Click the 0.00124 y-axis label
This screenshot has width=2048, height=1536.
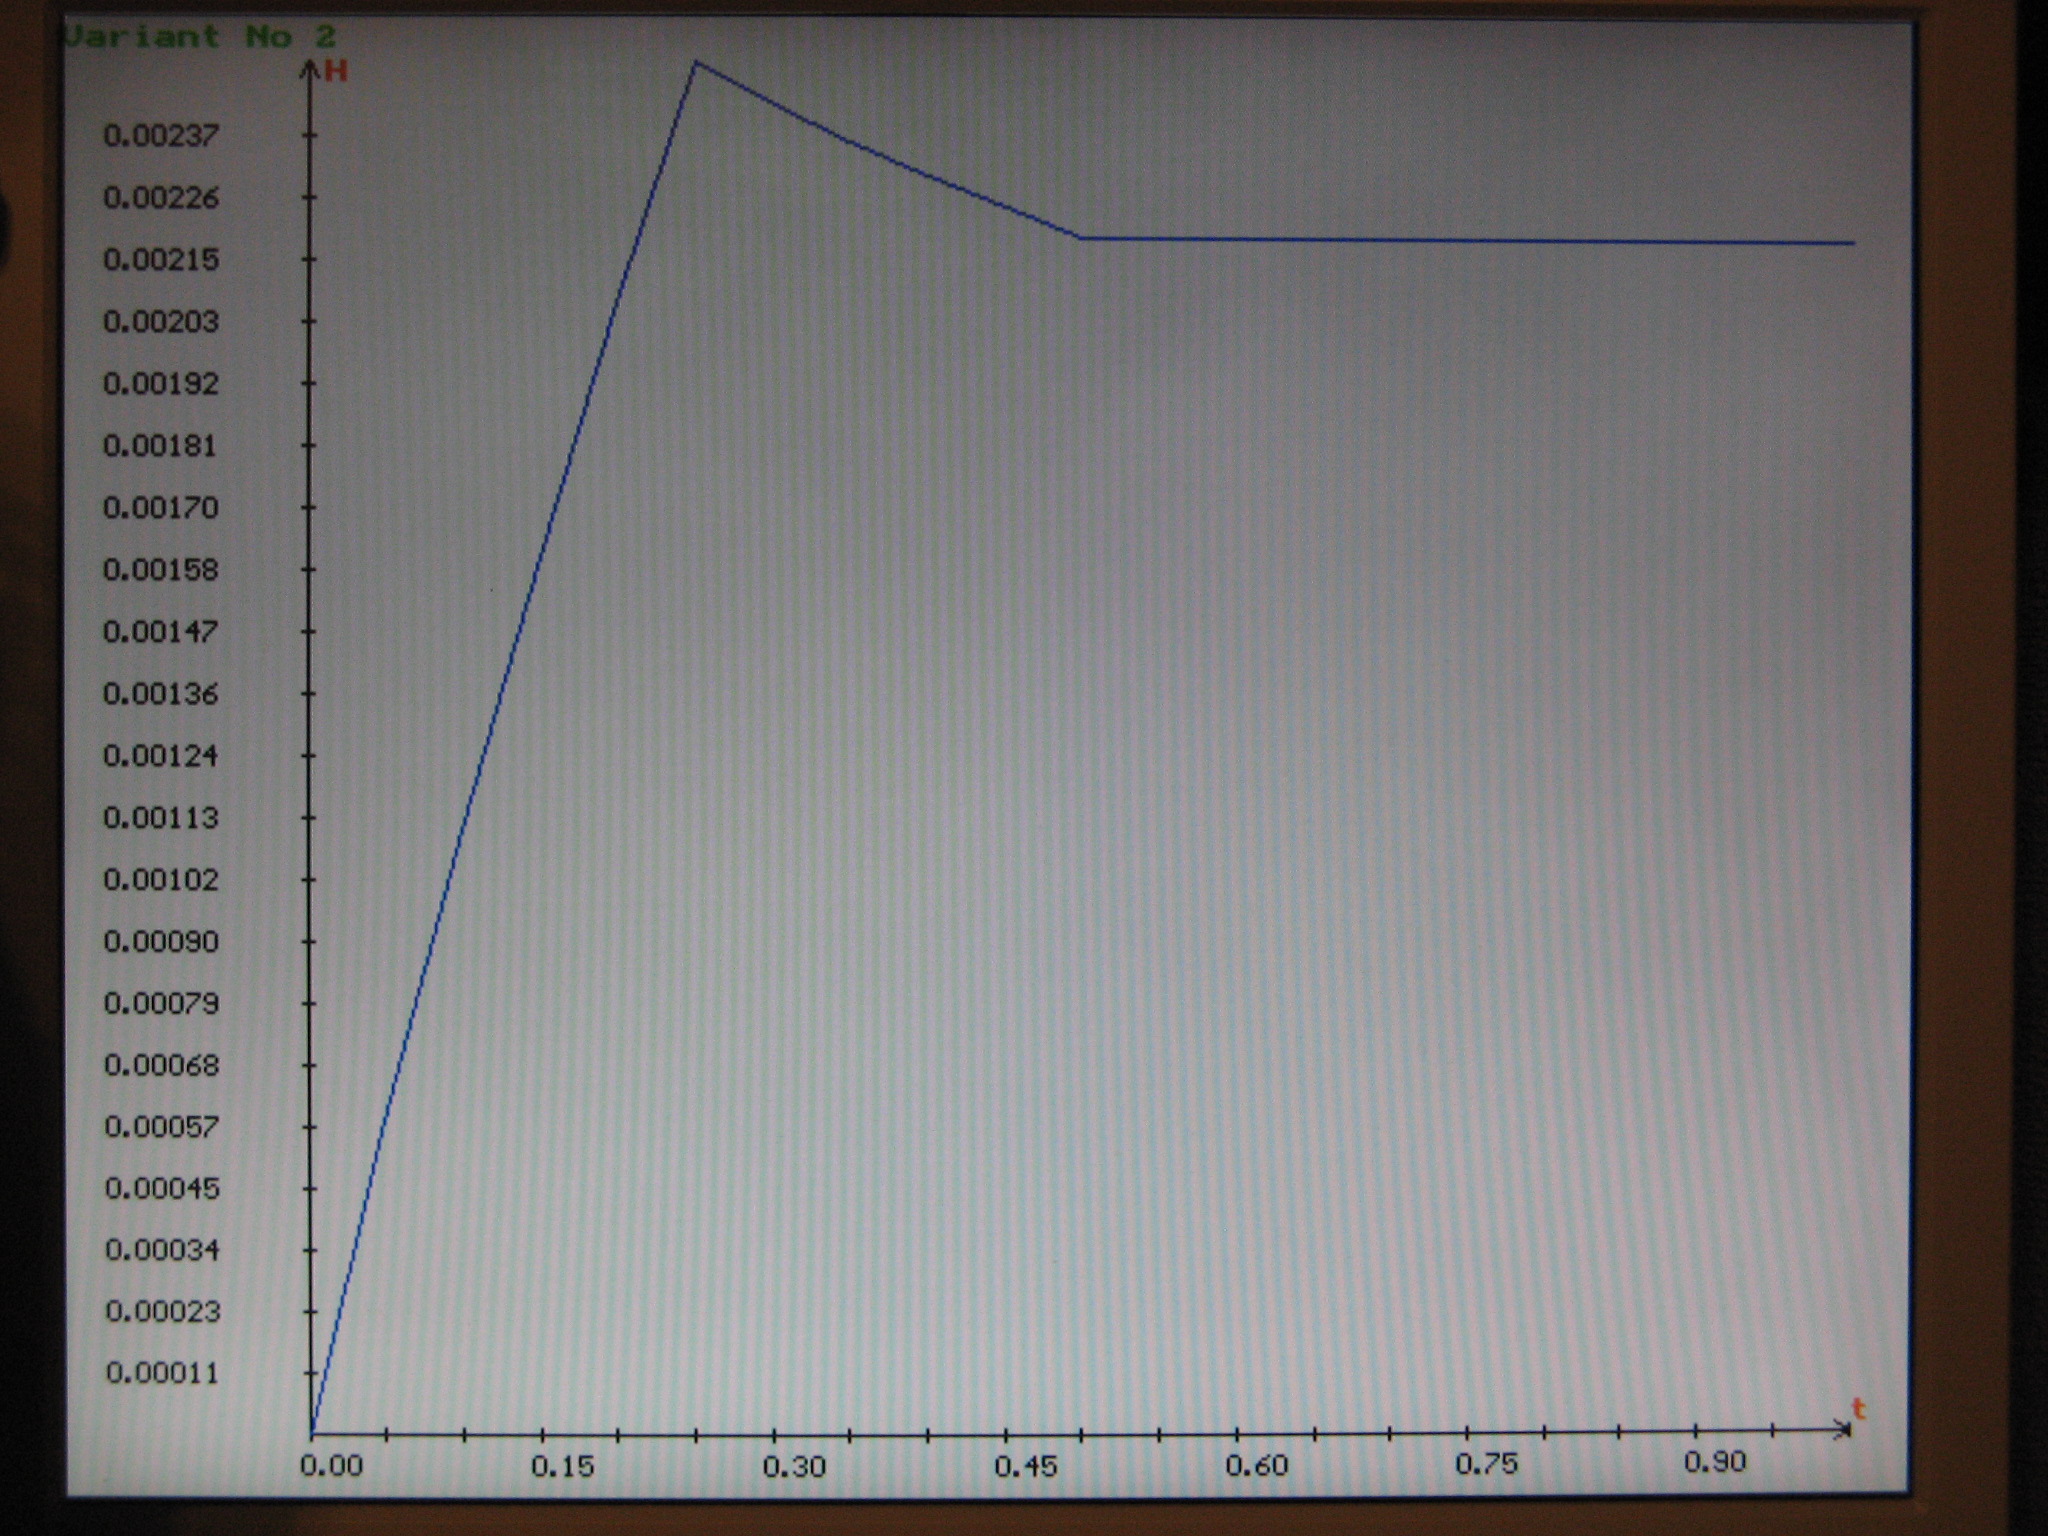(x=161, y=756)
